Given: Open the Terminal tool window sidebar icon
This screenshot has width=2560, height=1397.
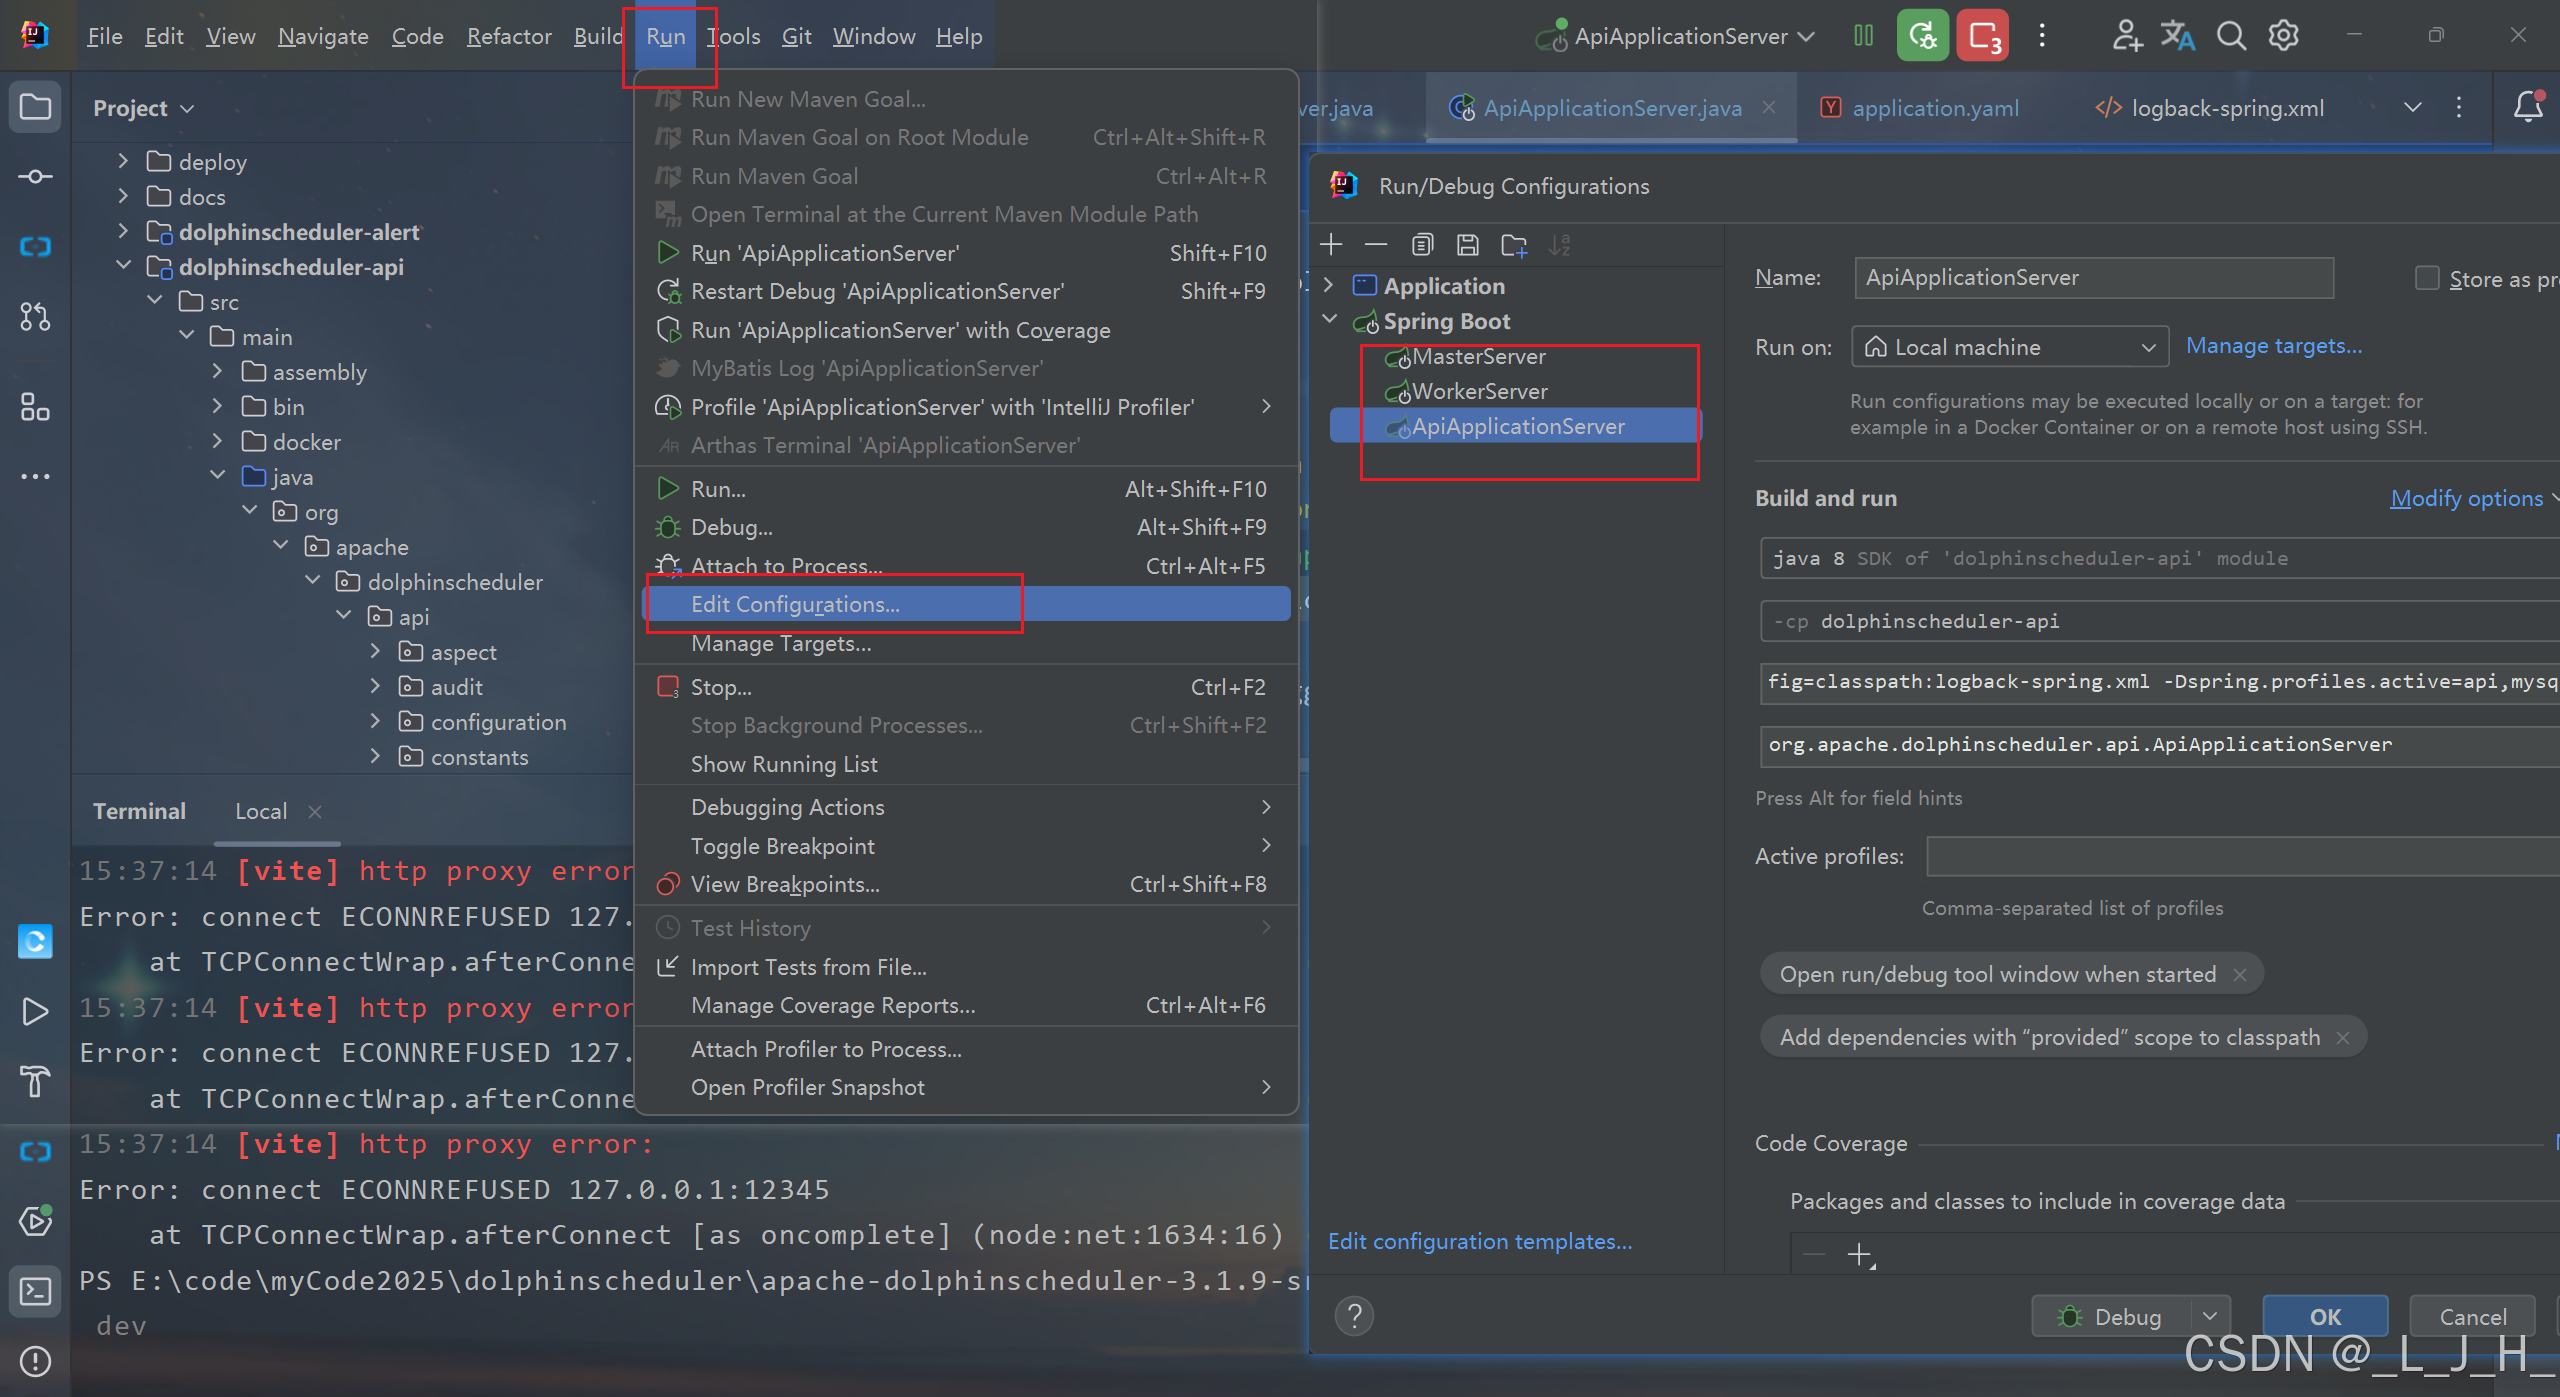Looking at the screenshot, I should click(x=35, y=1291).
